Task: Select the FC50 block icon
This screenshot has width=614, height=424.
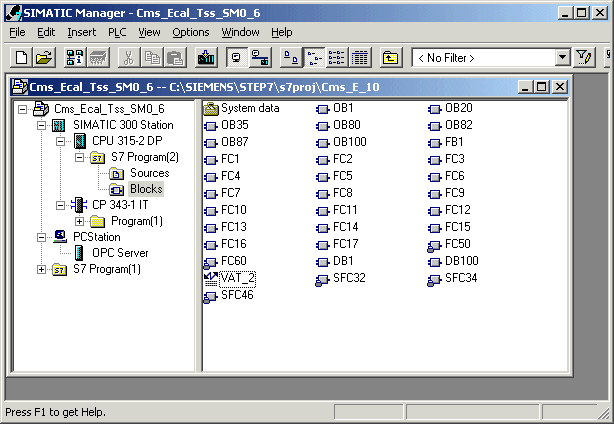Action: point(435,246)
